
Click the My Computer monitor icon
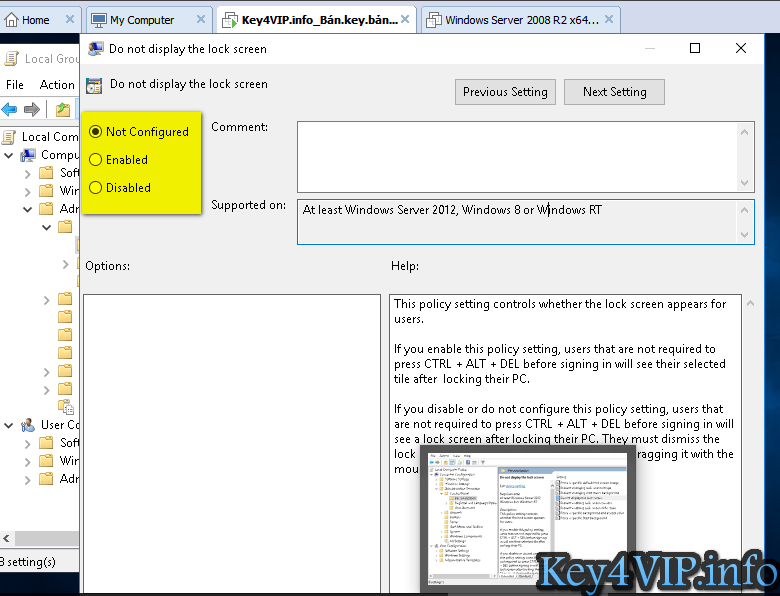[x=99, y=20]
